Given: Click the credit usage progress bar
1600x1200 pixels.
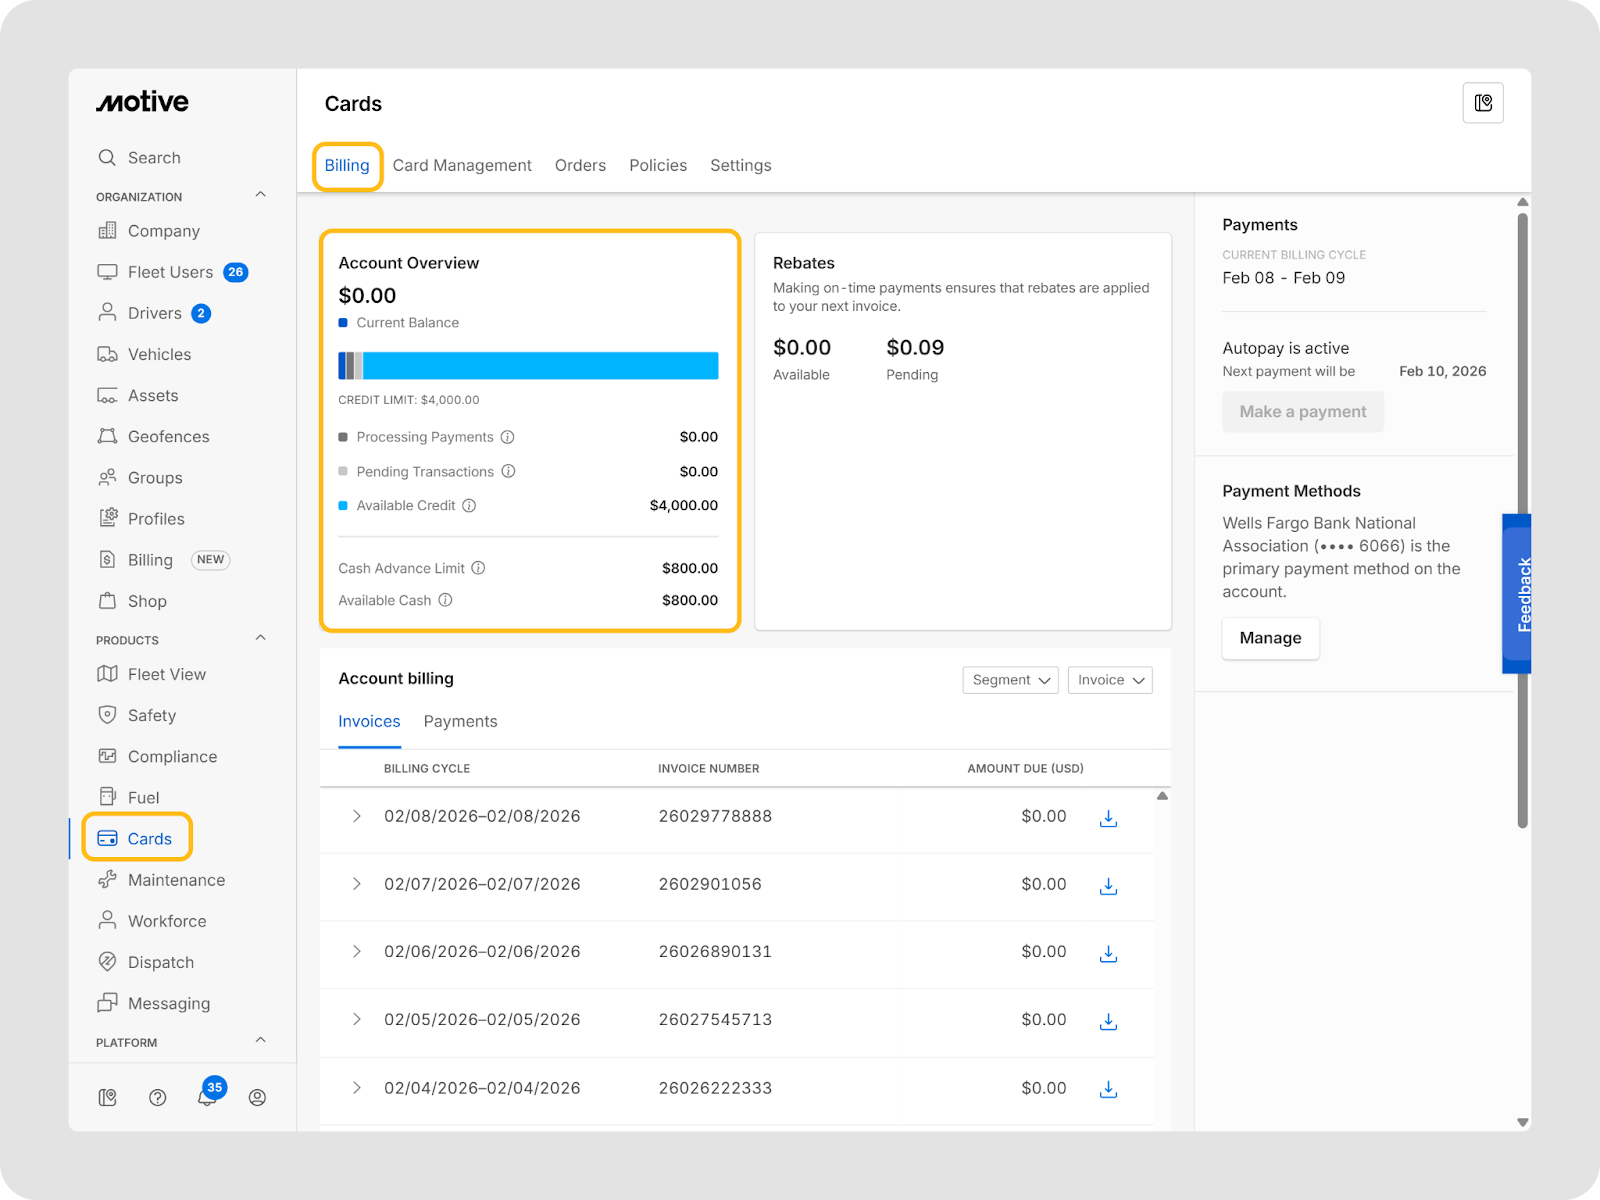Looking at the screenshot, I should pyautogui.click(x=528, y=366).
